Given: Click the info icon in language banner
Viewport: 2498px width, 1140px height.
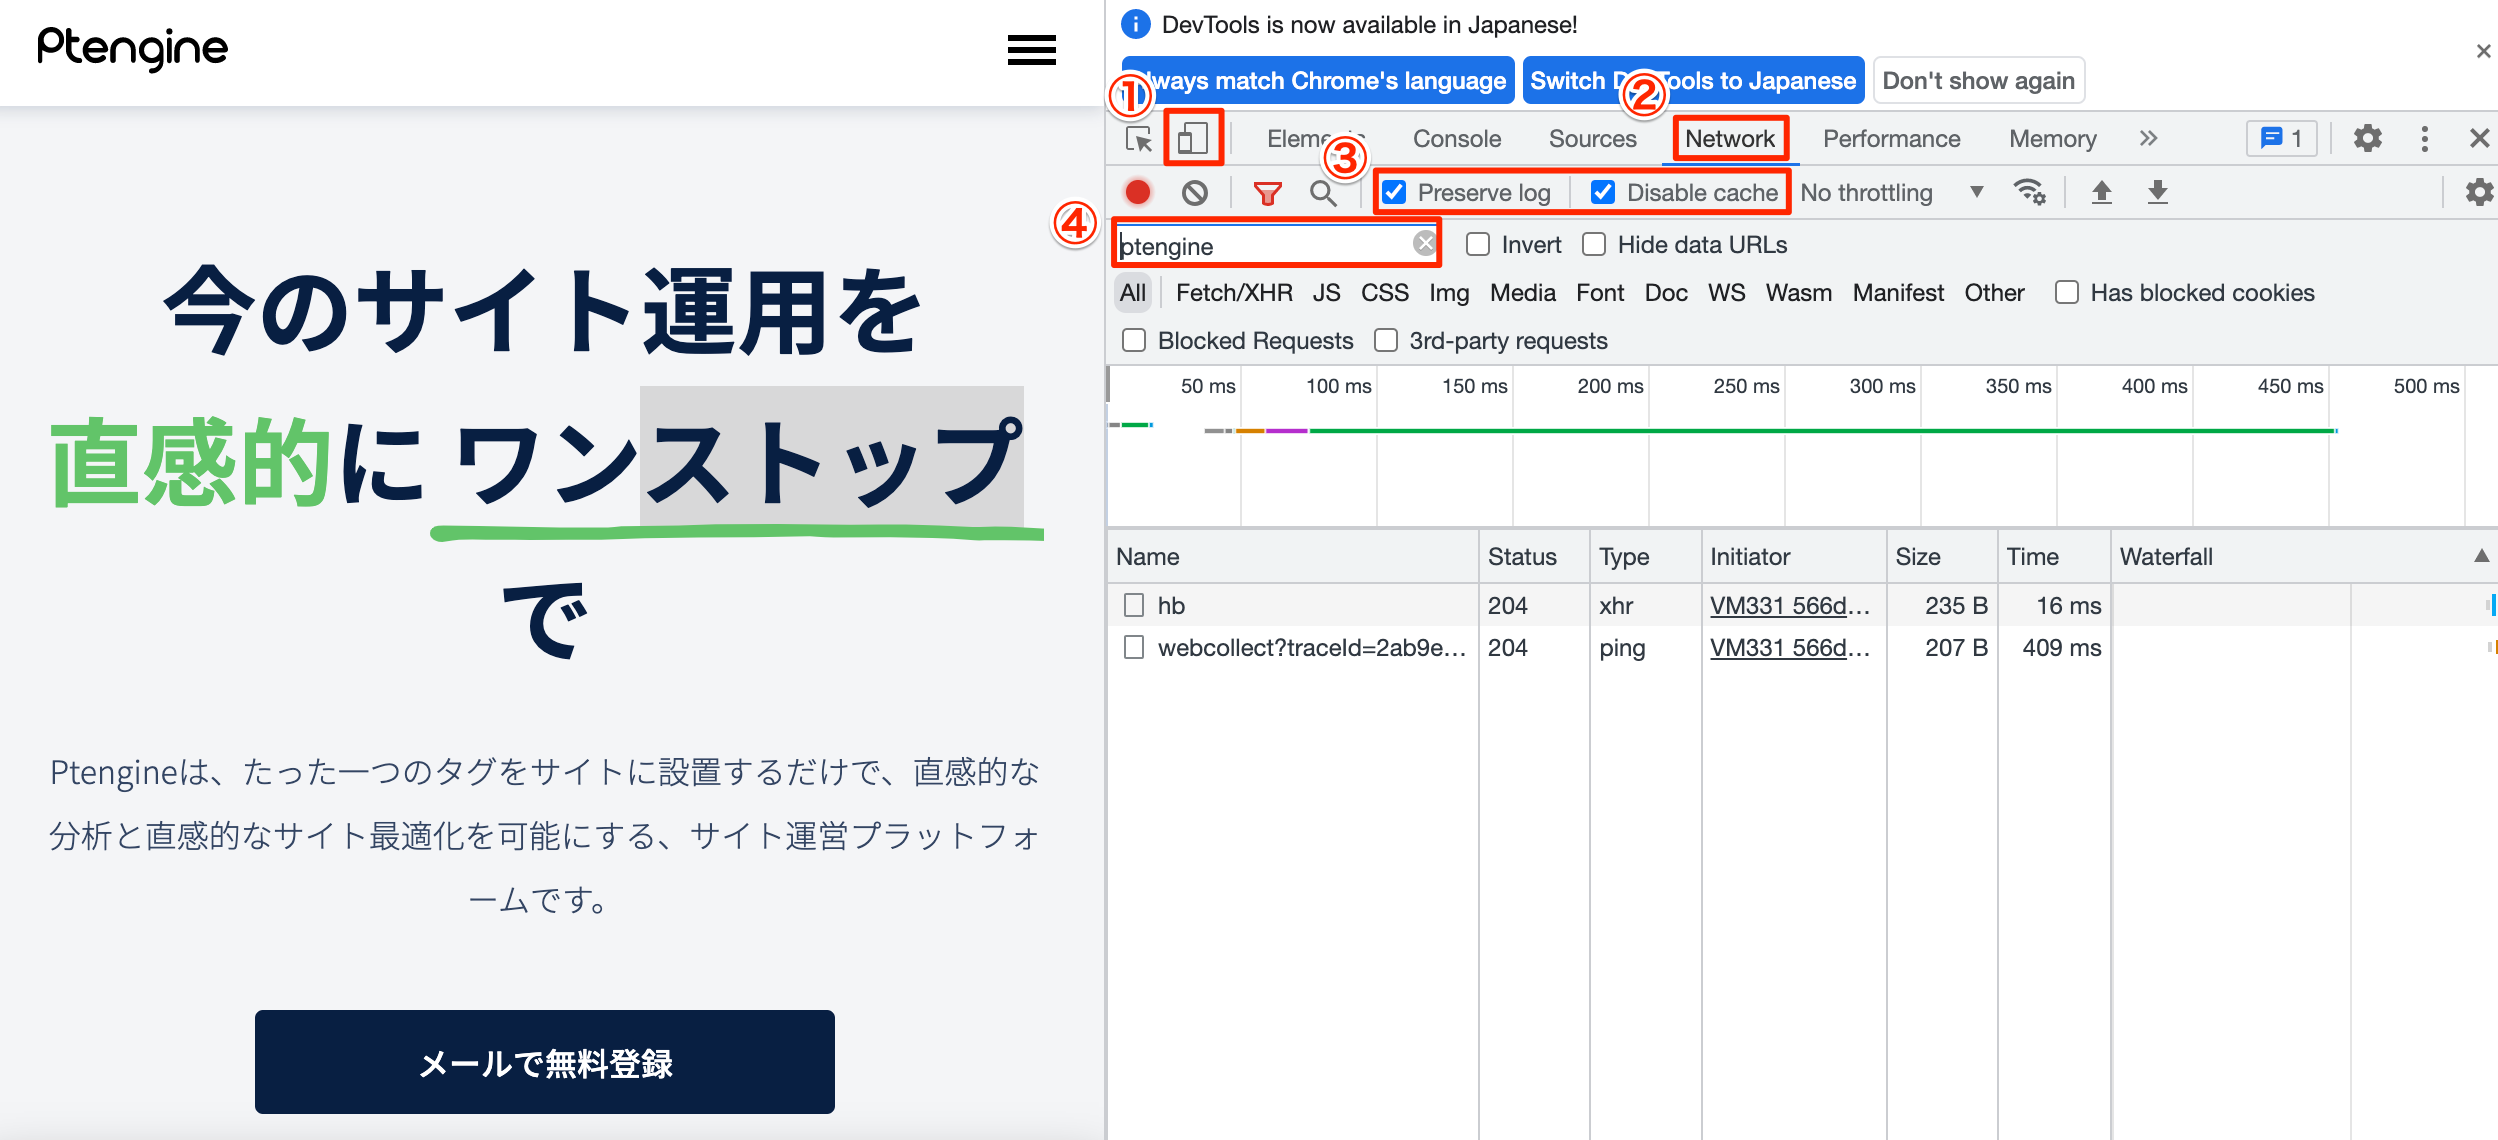Looking at the screenshot, I should pyautogui.click(x=1136, y=24).
